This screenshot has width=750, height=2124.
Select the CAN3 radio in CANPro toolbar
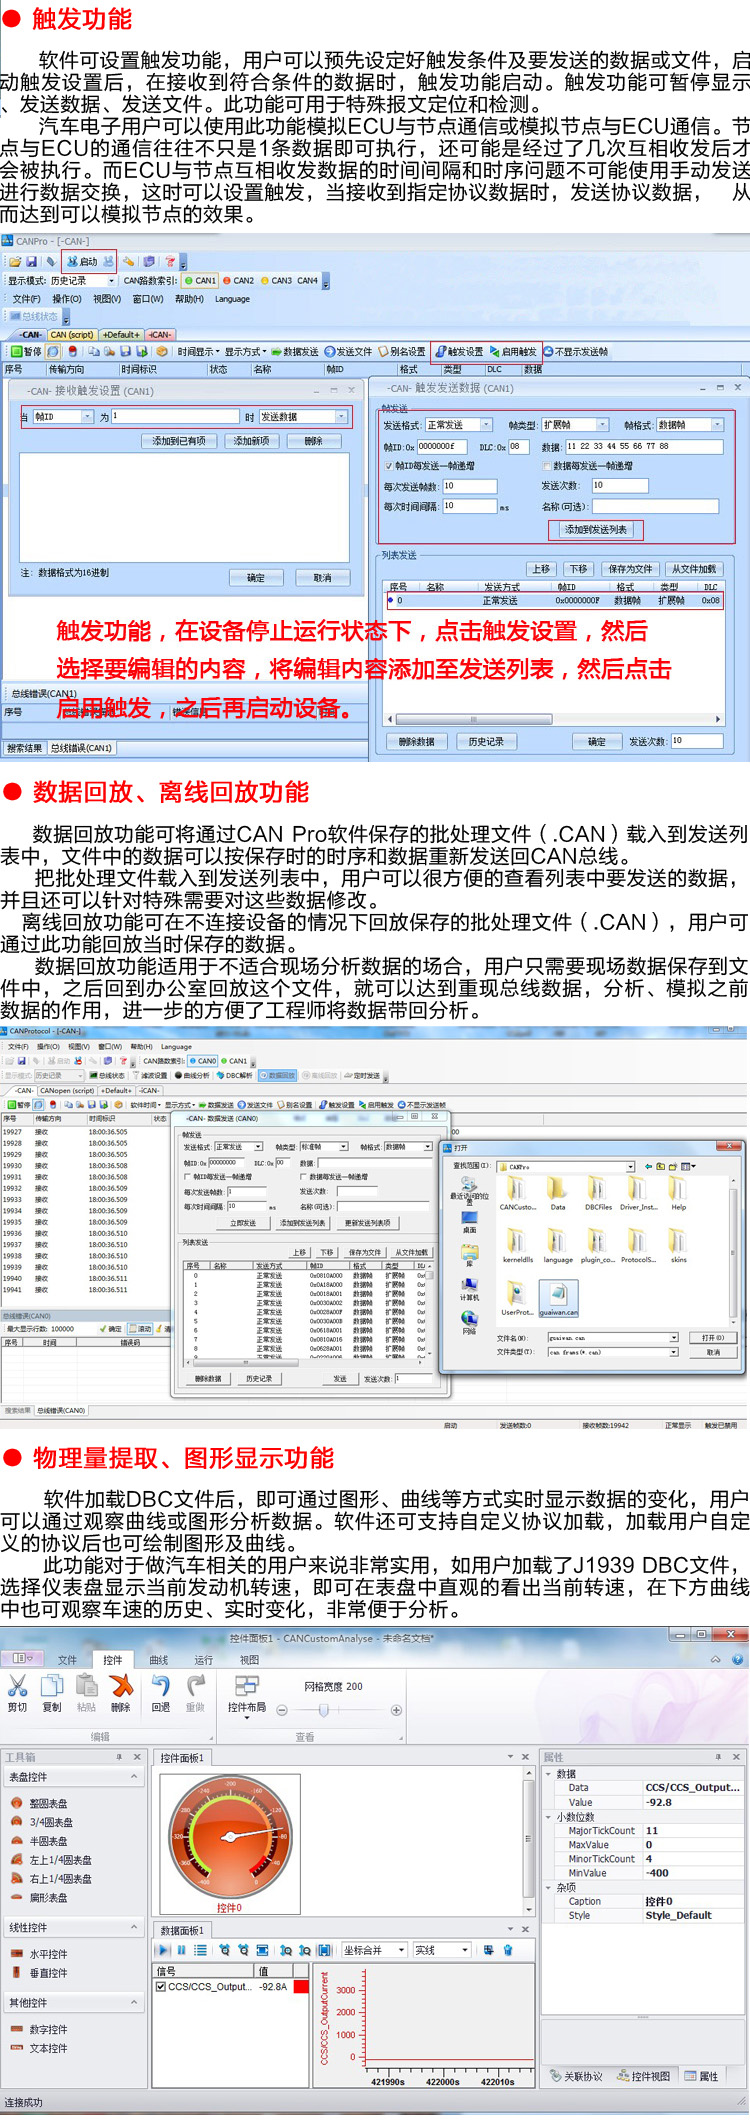click(277, 281)
